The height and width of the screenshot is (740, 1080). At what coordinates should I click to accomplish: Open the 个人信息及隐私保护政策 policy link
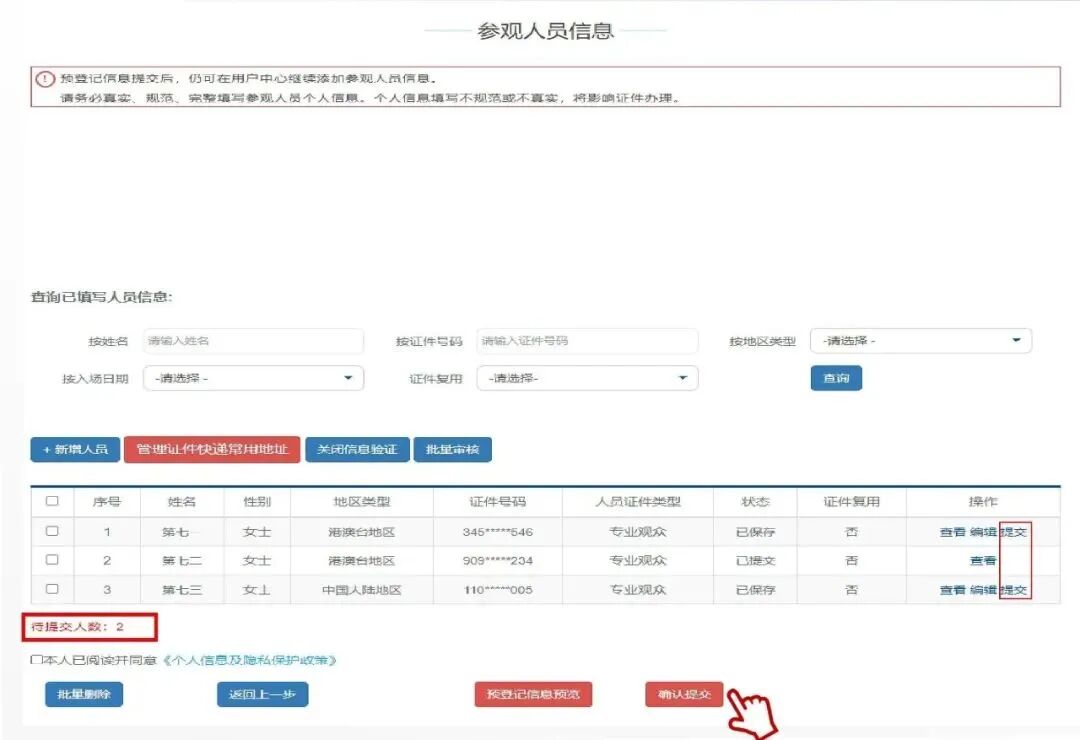pyautogui.click(x=250, y=659)
